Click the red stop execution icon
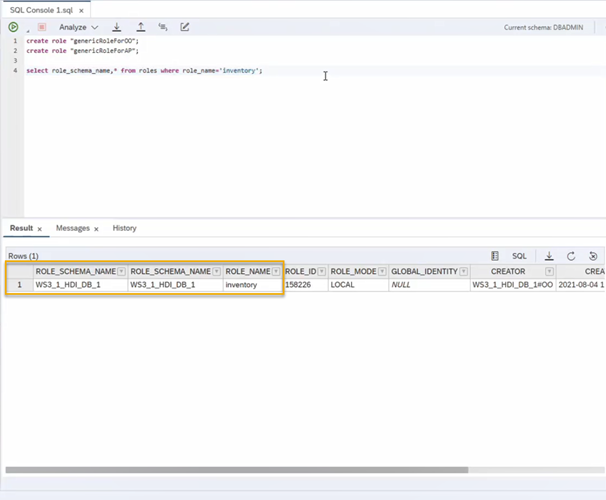 coord(42,27)
